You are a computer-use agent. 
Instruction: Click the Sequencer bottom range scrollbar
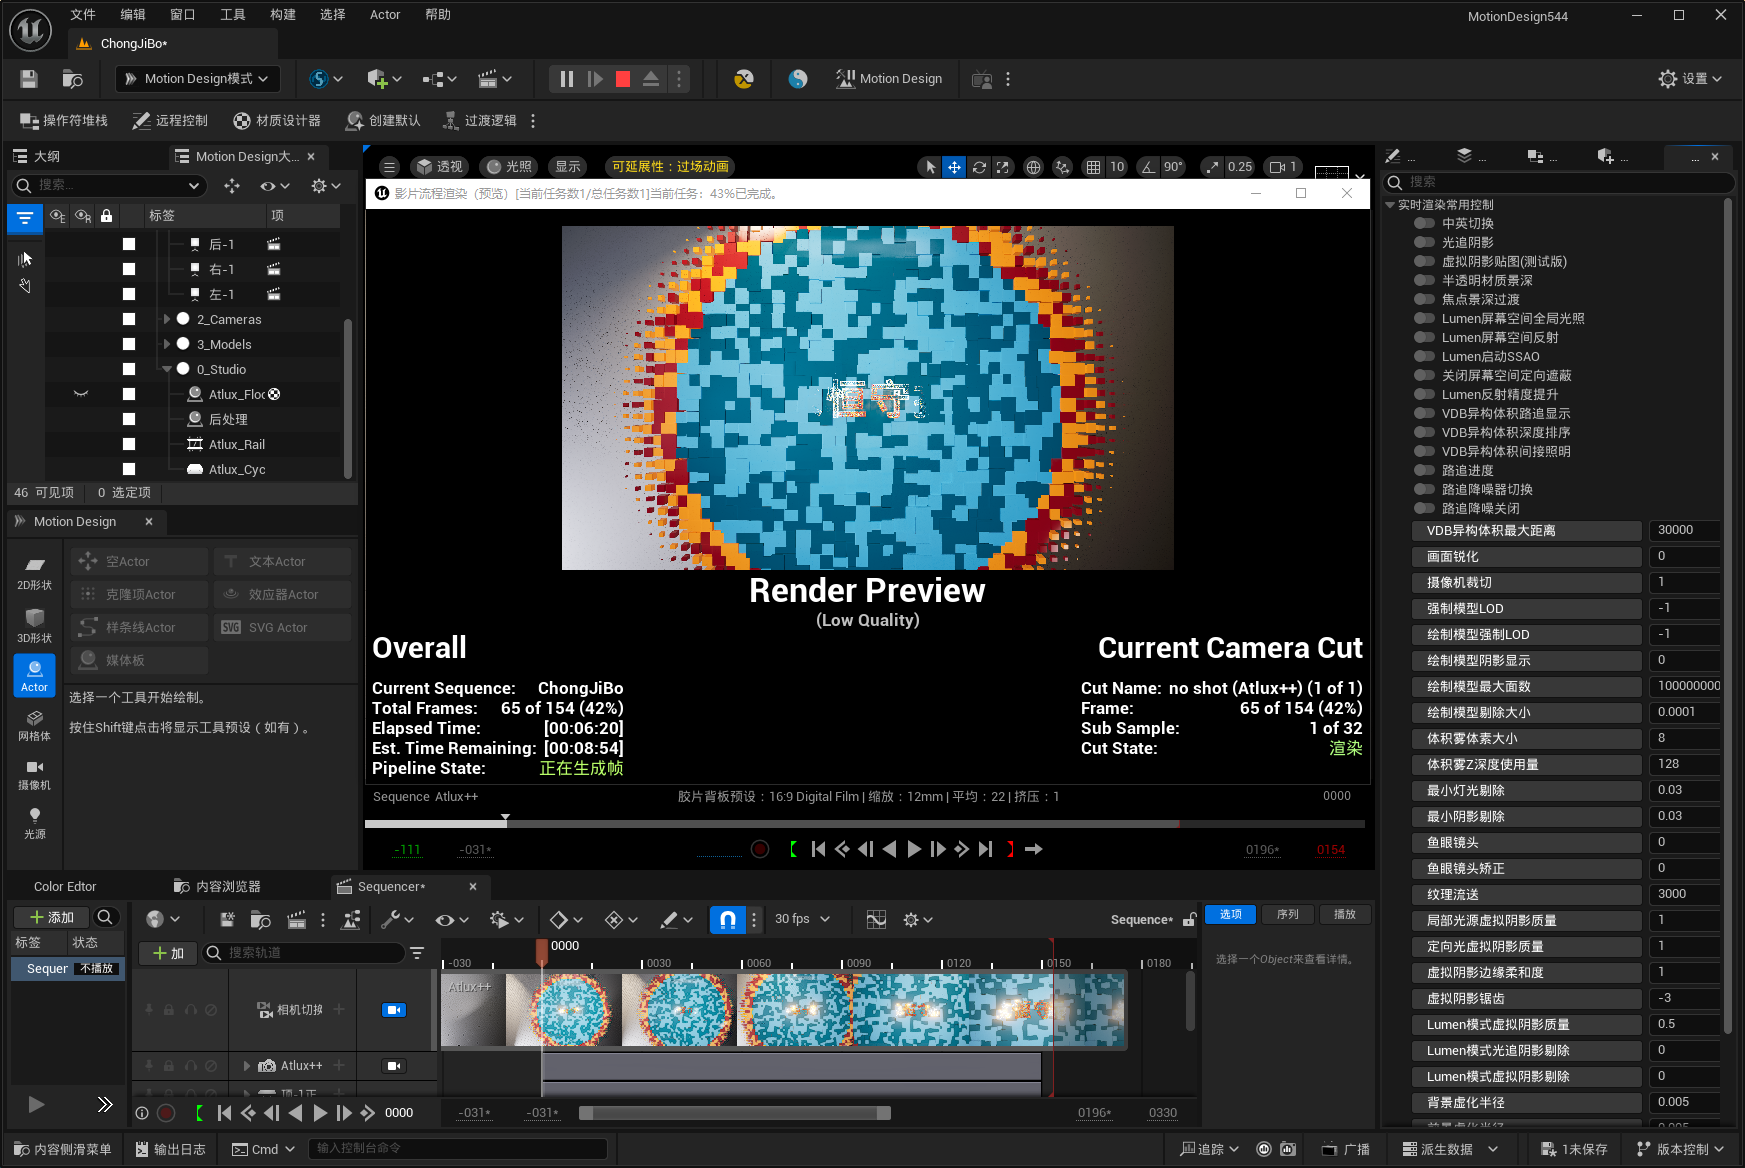(735, 1113)
